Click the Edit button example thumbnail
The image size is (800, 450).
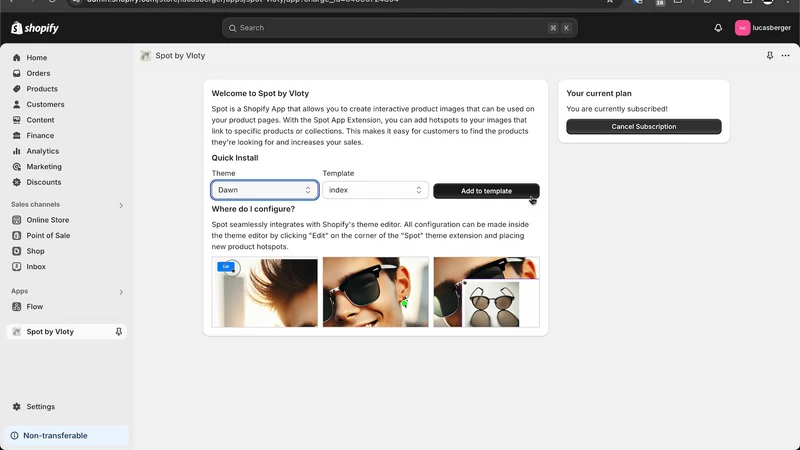pos(265,292)
